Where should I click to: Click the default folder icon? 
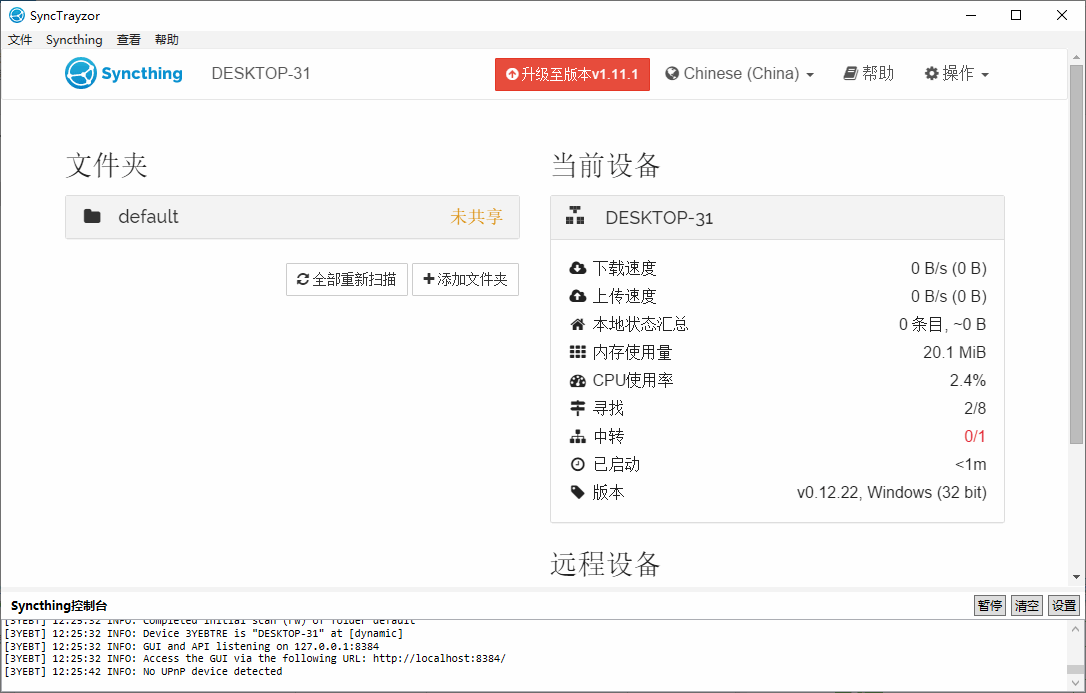(92, 217)
